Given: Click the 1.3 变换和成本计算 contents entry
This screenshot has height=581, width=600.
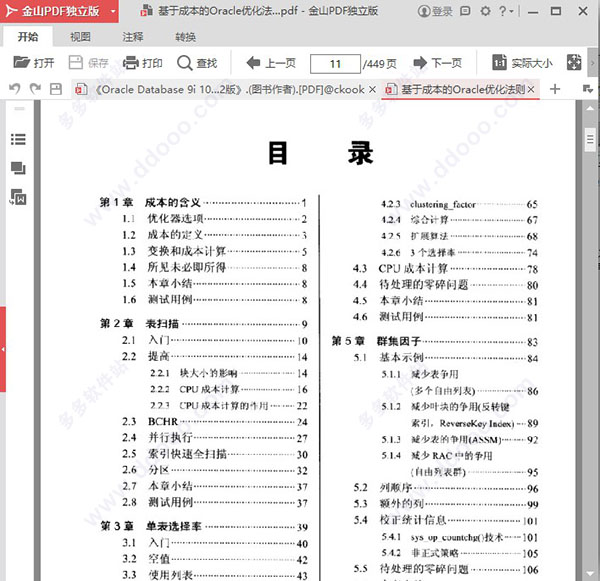Looking at the screenshot, I should 215,251.
